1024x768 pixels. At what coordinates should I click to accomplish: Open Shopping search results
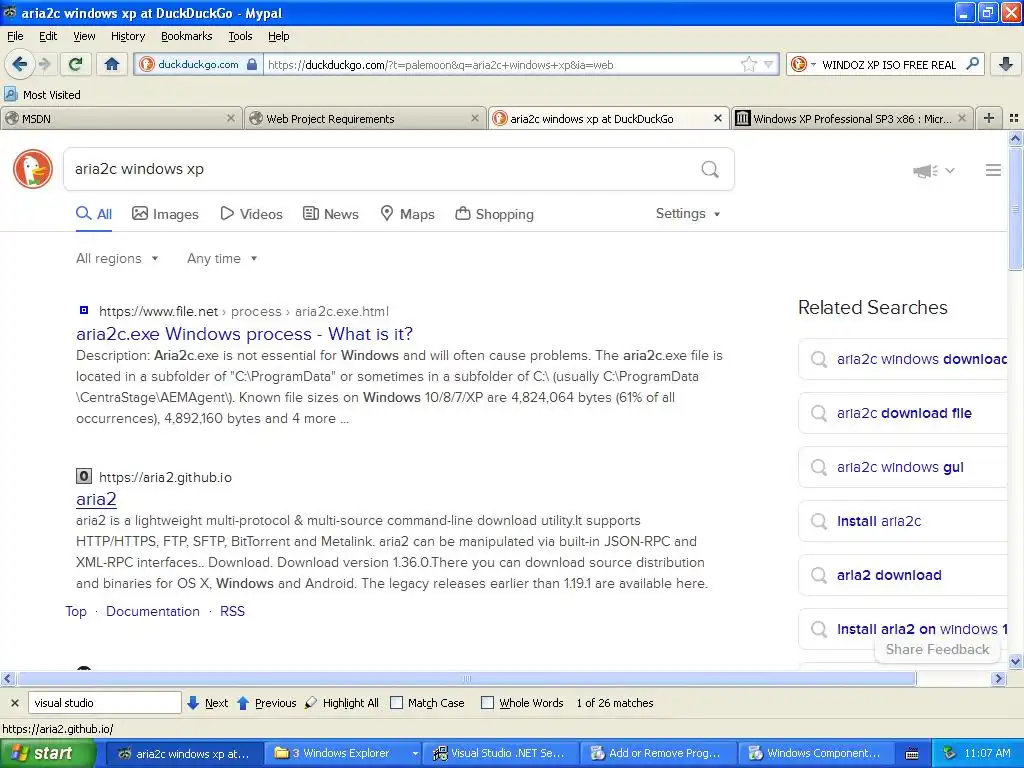[494, 214]
